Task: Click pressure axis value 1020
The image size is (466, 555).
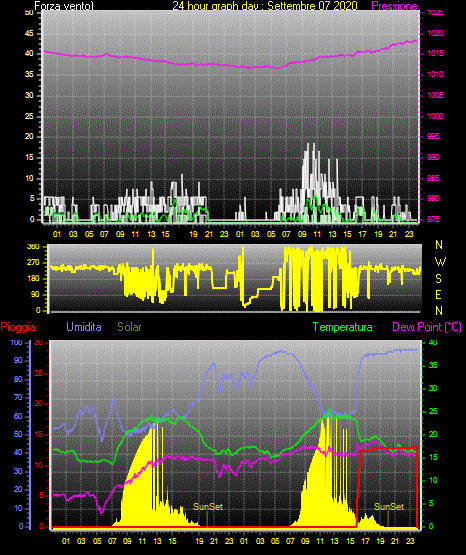Action: pyautogui.click(x=435, y=33)
